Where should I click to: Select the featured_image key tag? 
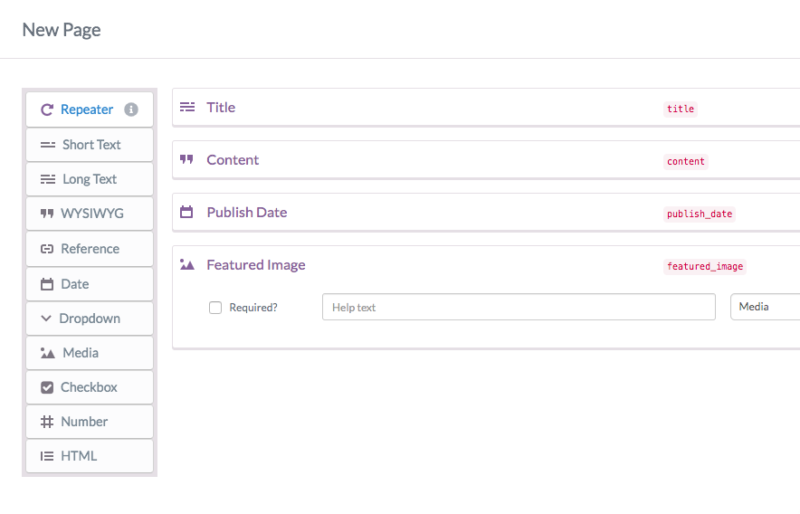705,266
